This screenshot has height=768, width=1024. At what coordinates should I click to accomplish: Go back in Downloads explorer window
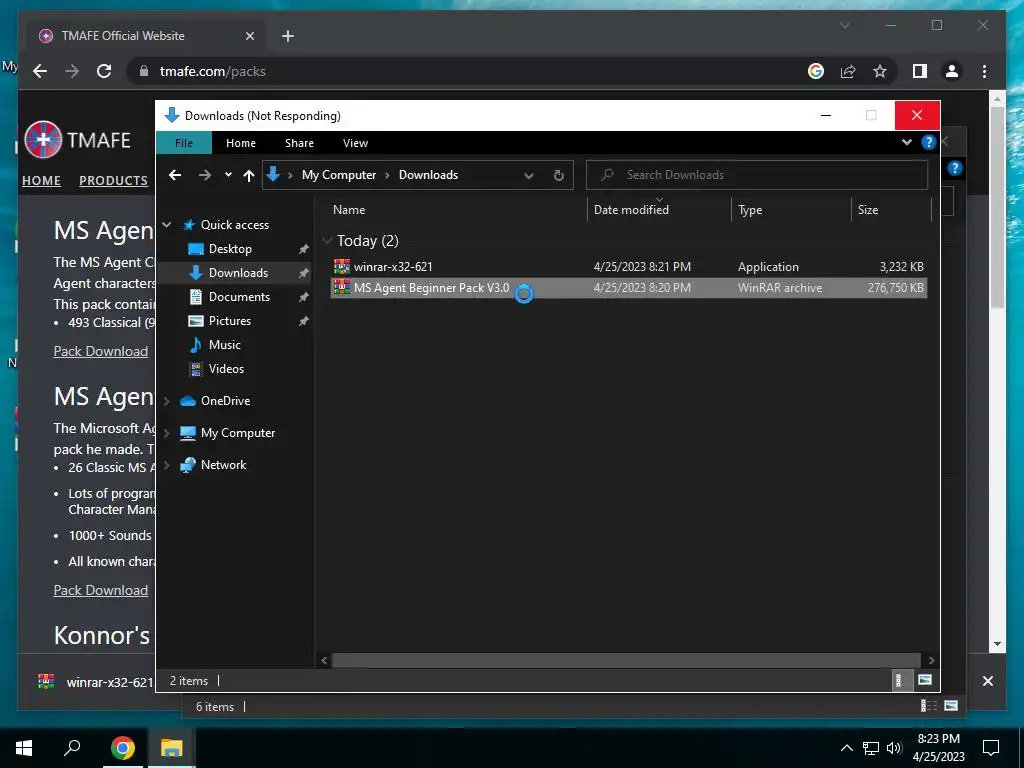(x=175, y=175)
